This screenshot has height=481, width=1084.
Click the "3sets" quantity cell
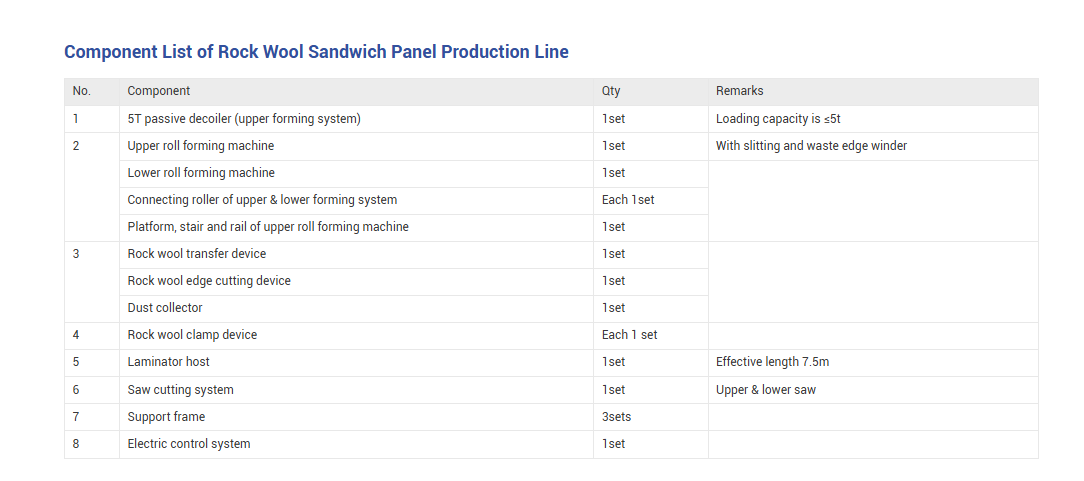tap(616, 417)
